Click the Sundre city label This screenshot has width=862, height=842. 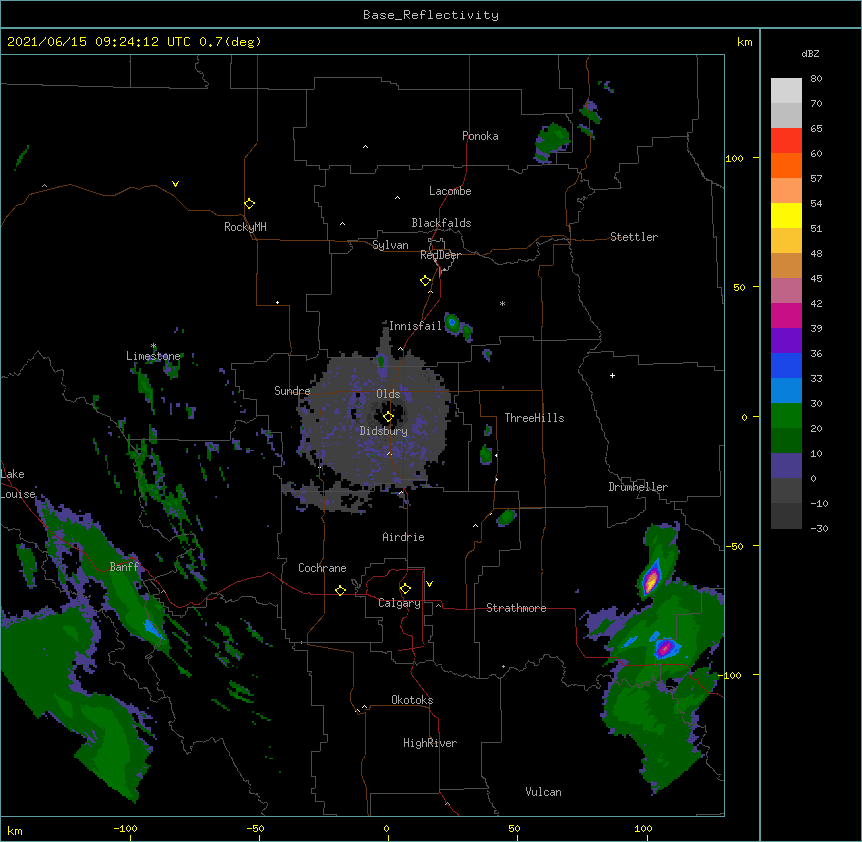click(x=292, y=391)
